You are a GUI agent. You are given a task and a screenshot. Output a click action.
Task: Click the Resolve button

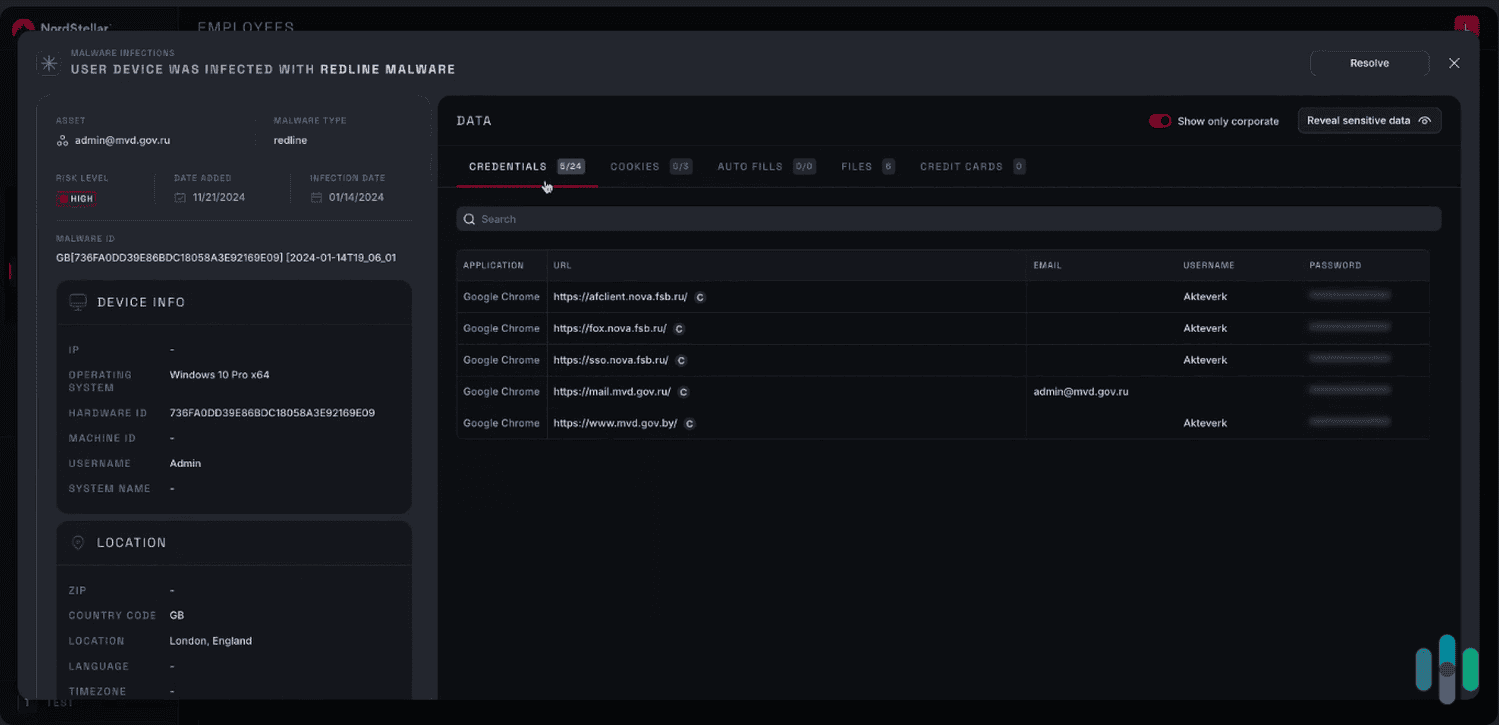(1369, 62)
